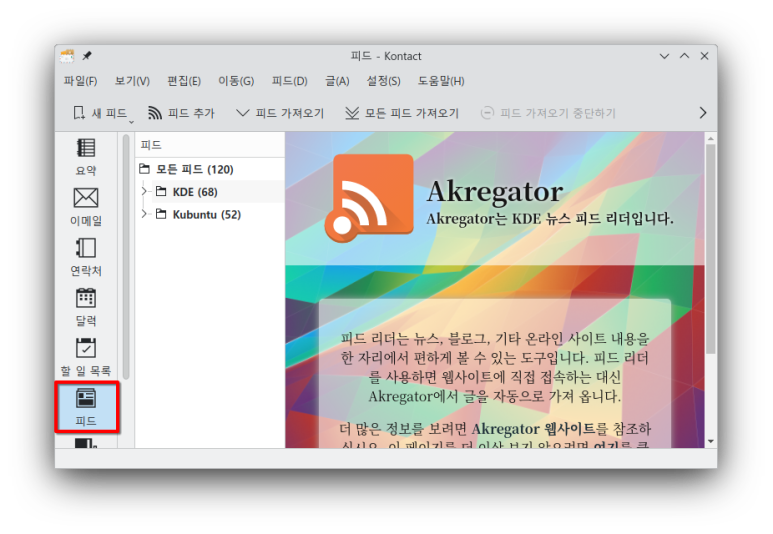Click the Akregator RSS logo image
This screenshot has height=534, width=773.
[x=369, y=198]
